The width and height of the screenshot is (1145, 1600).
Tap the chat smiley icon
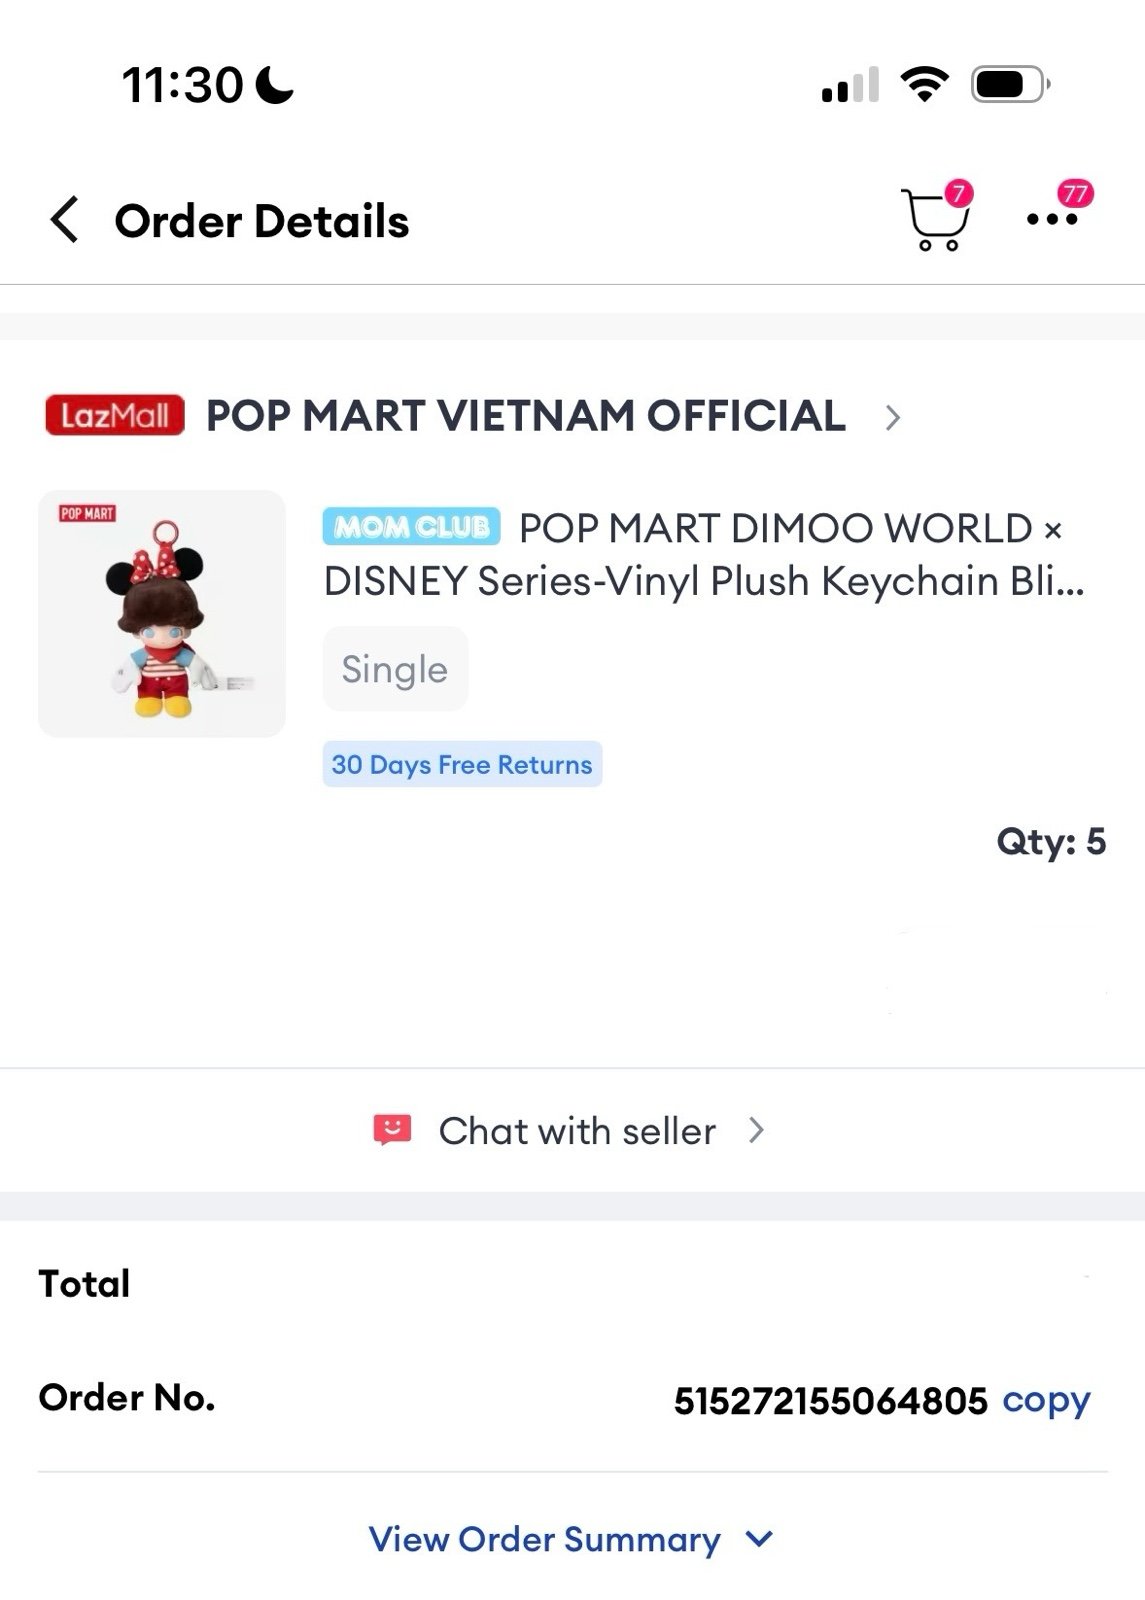point(392,1130)
